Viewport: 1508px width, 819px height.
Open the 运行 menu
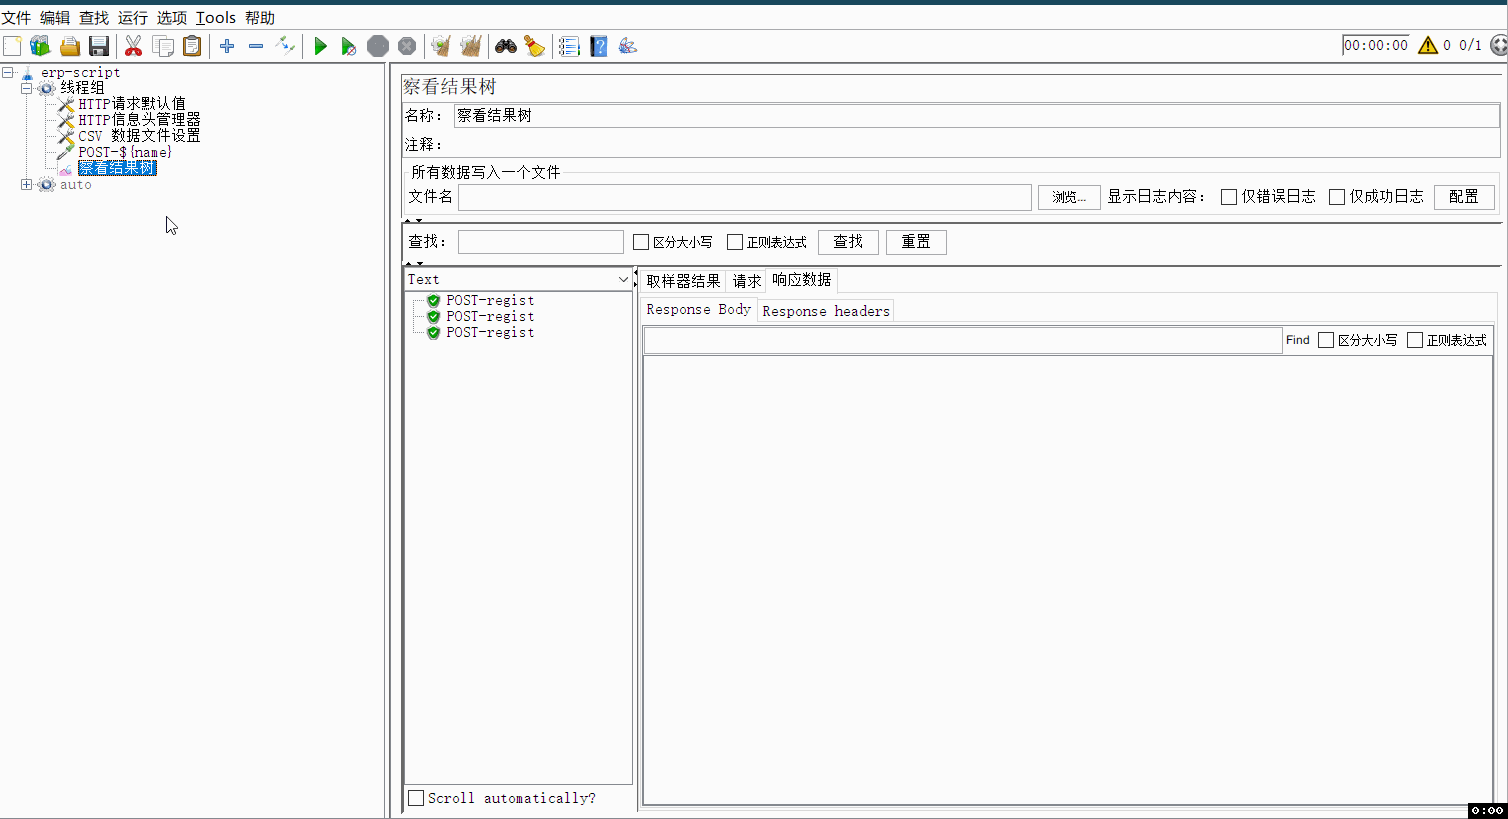pos(131,17)
